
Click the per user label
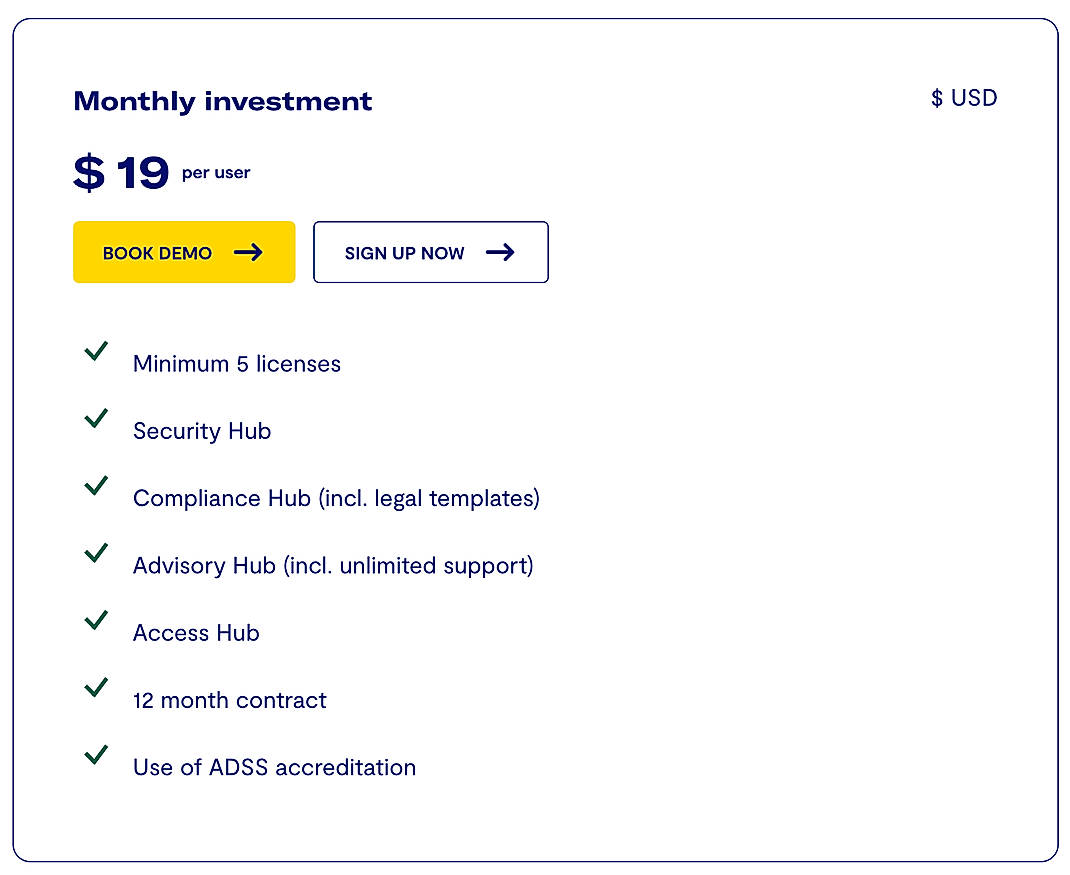click(x=216, y=173)
